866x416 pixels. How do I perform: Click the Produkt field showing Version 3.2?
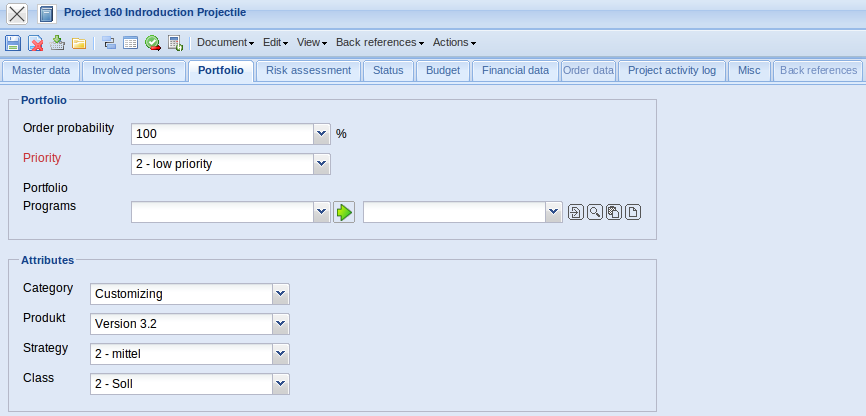click(x=180, y=324)
